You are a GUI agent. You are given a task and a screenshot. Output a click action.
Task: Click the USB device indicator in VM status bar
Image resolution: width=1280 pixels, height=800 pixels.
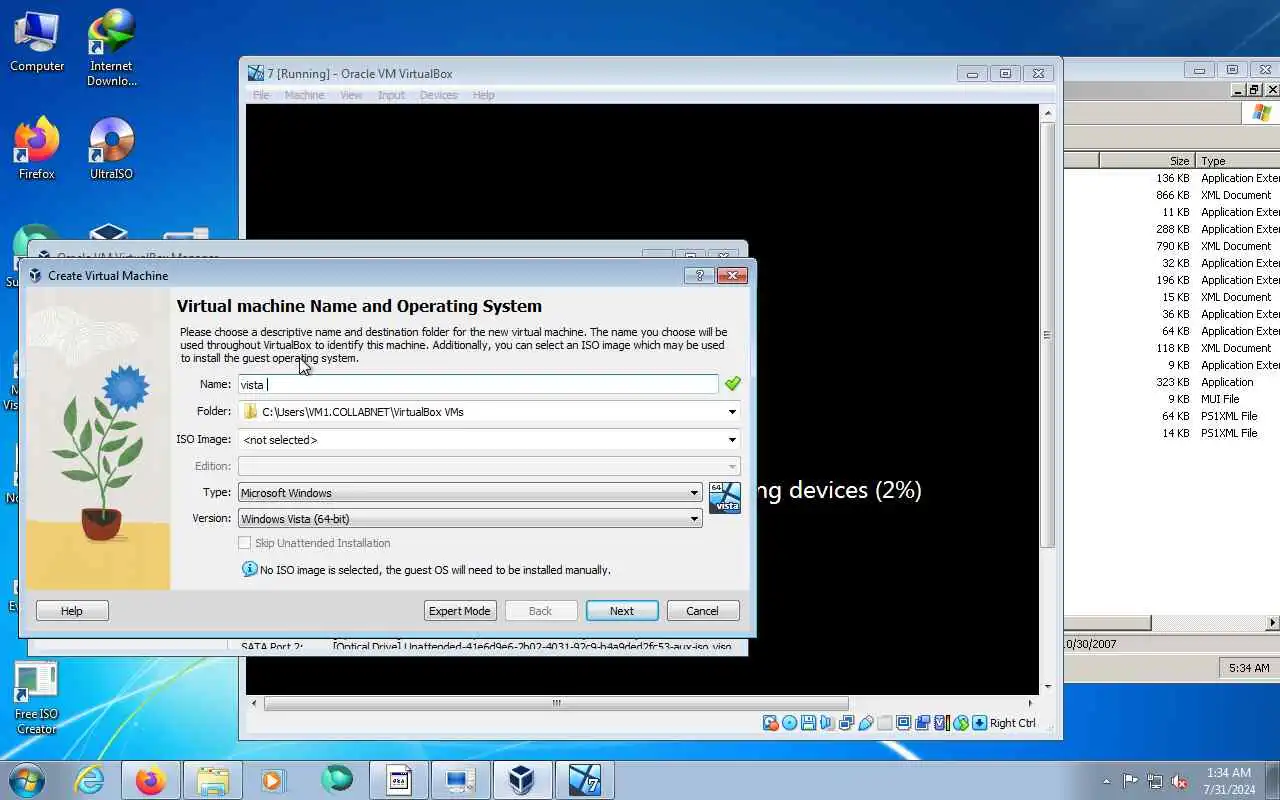coord(866,723)
